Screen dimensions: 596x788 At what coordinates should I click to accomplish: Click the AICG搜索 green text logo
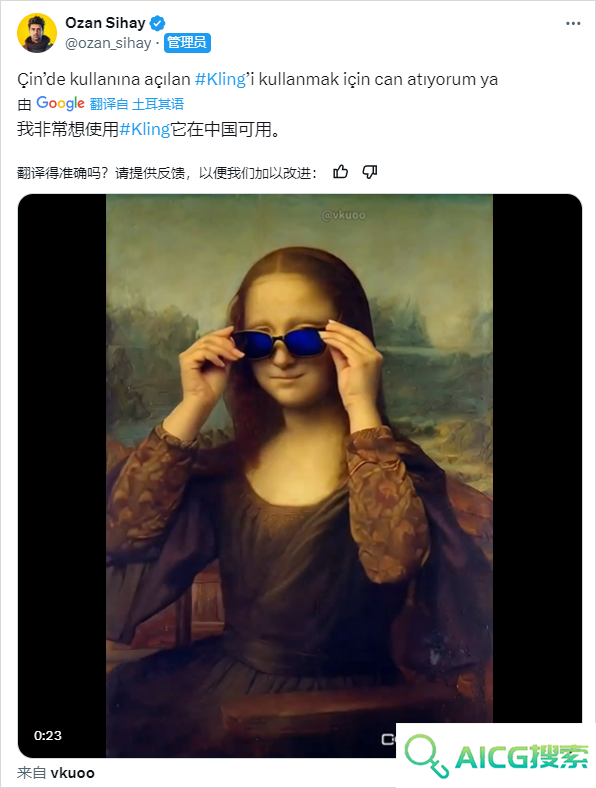pyautogui.click(x=522, y=757)
